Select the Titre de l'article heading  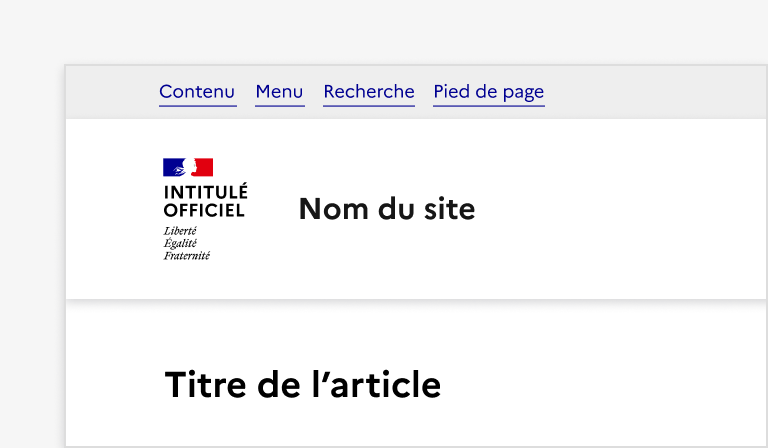click(302, 384)
